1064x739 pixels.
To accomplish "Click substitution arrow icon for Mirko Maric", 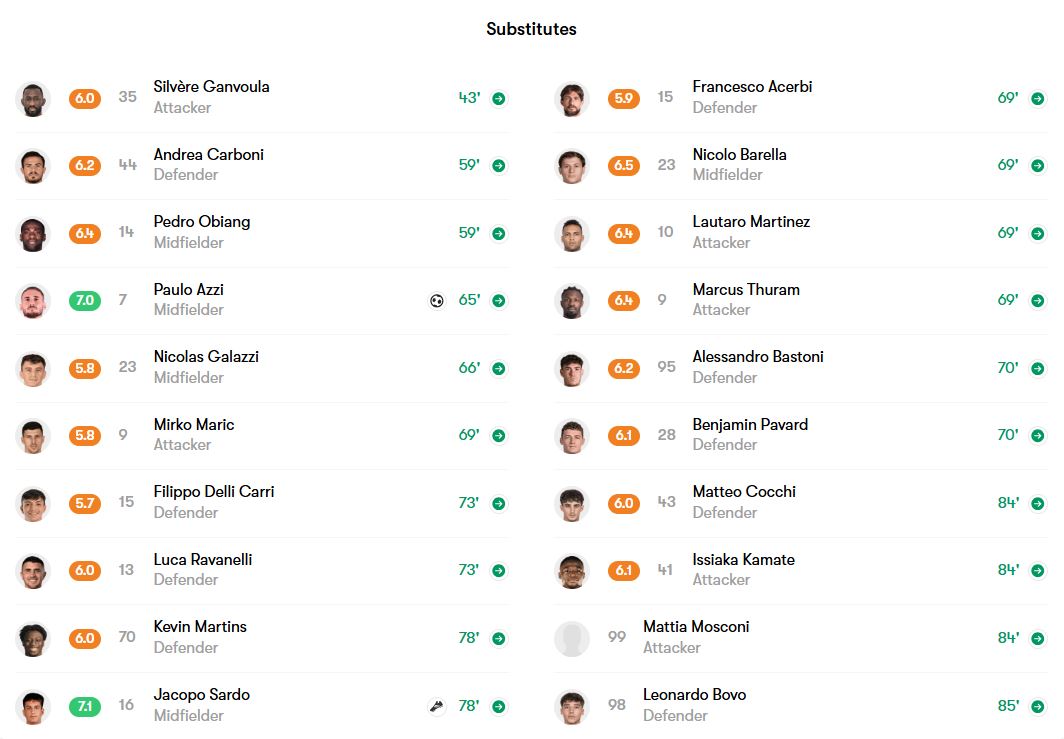I will (x=498, y=436).
